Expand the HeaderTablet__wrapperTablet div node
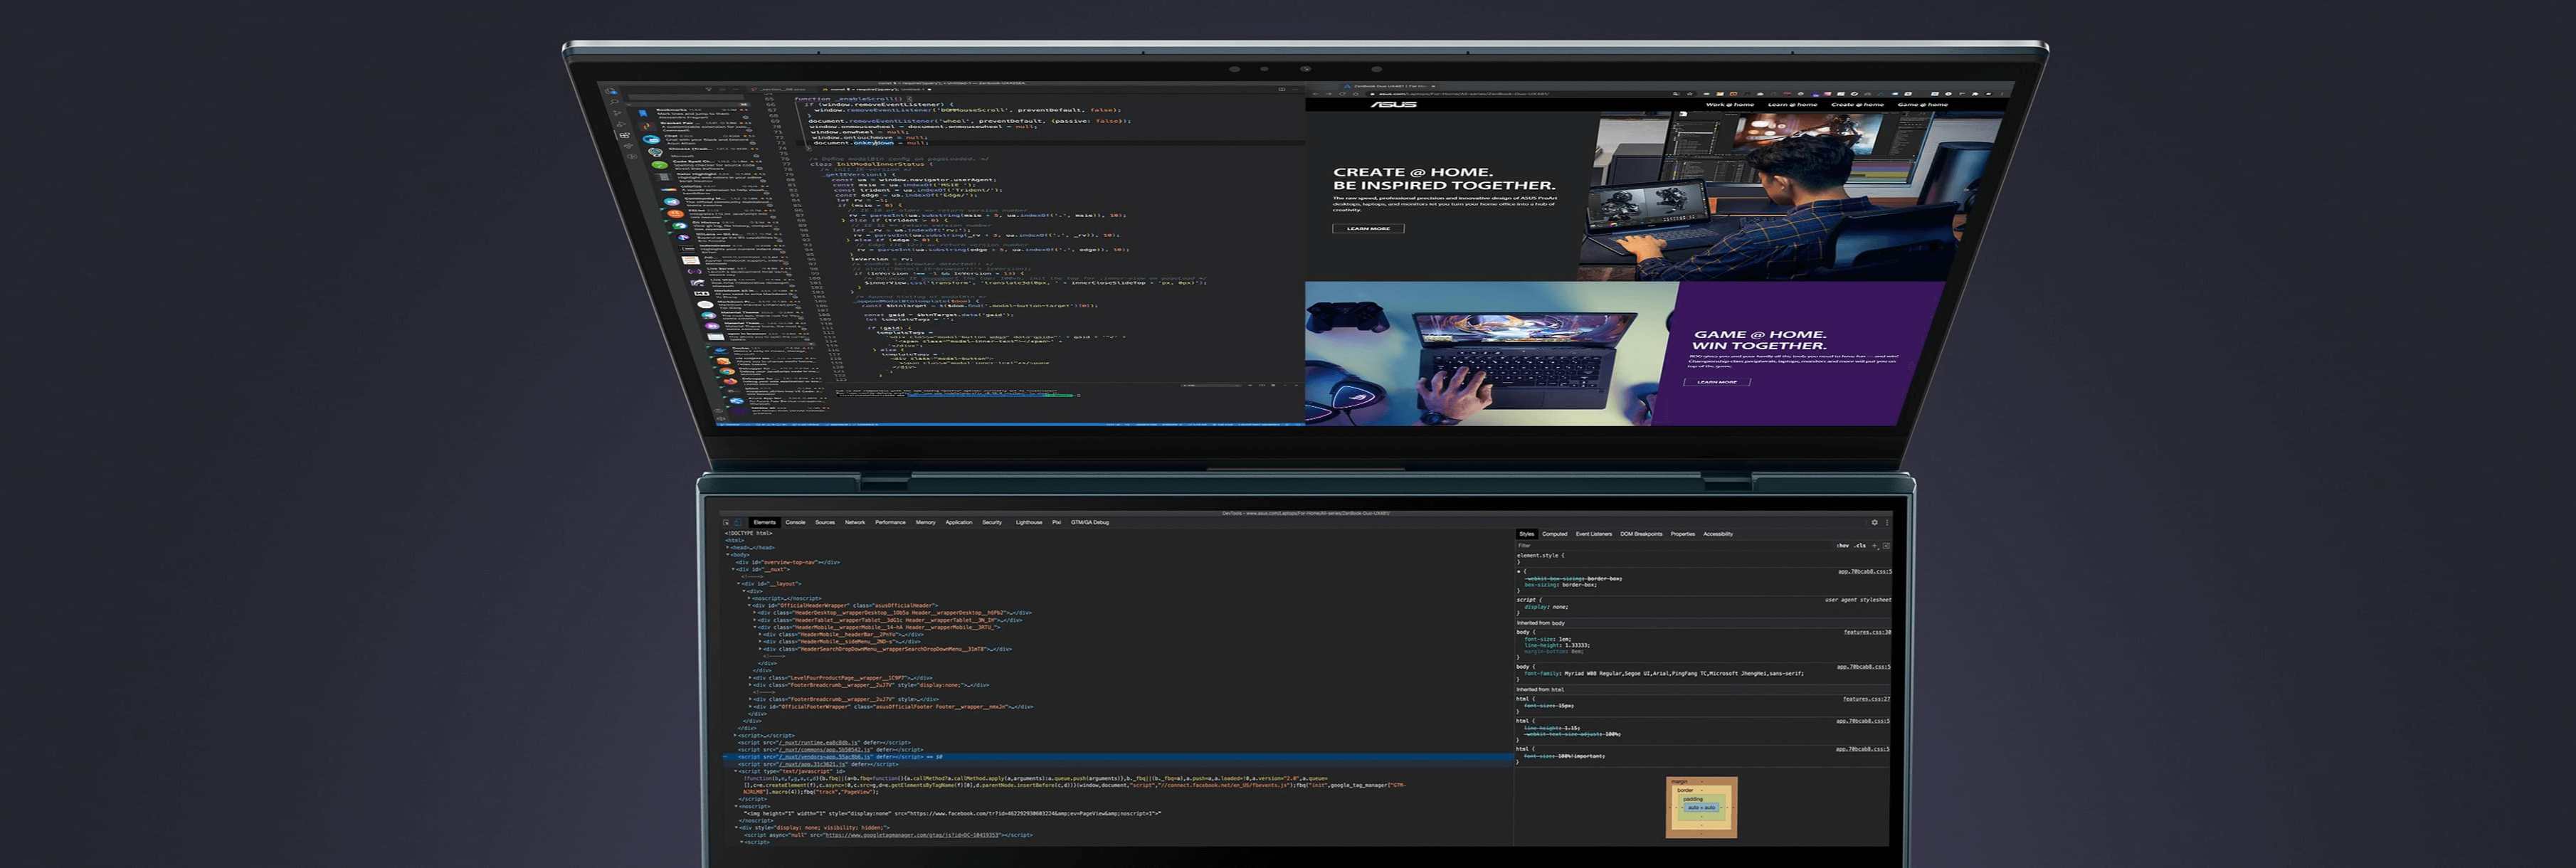The width and height of the screenshot is (2576, 868). tap(755, 620)
